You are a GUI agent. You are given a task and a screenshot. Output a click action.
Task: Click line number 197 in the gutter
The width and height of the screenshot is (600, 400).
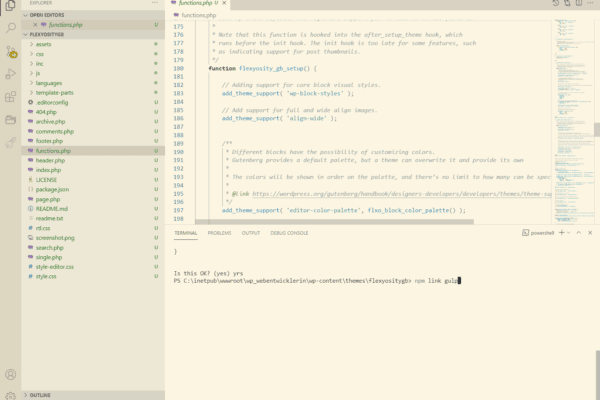click(x=178, y=211)
